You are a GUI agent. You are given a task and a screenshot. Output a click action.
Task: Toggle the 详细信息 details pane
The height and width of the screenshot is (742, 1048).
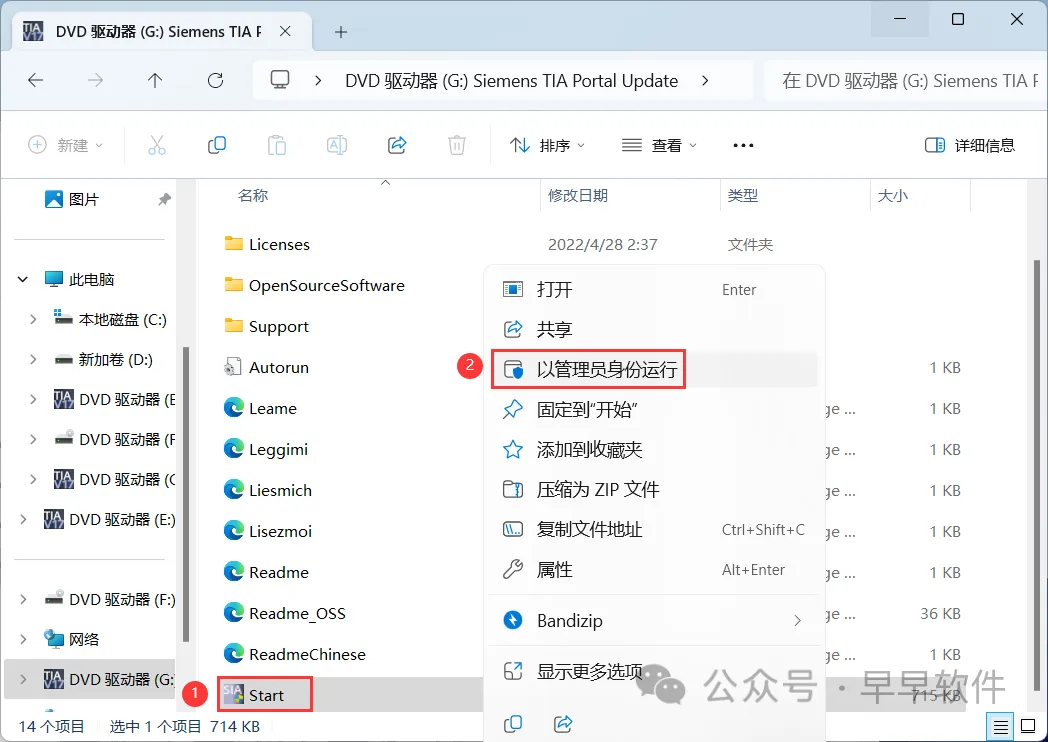pyautogui.click(x=970, y=145)
